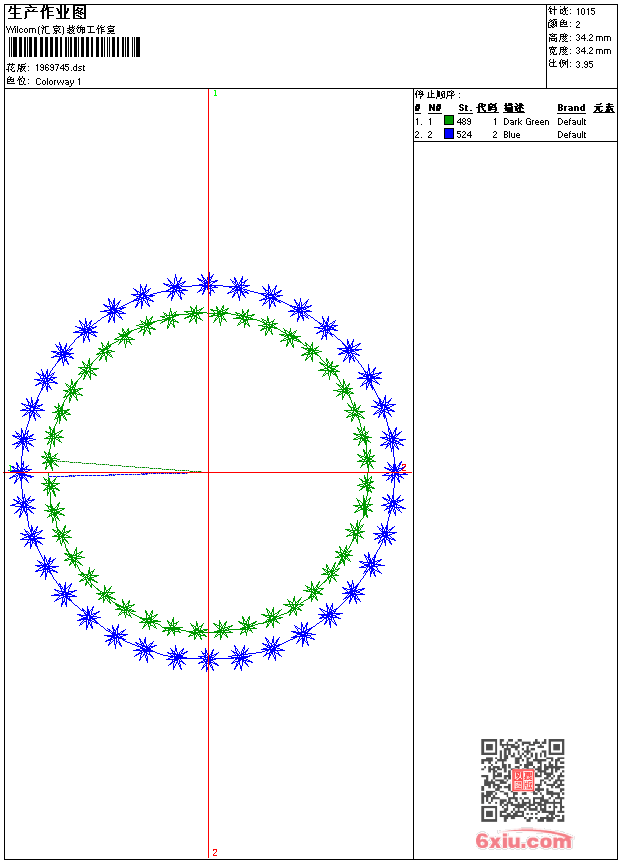
Task: Click the Colorway 1 label
Action: (59, 82)
